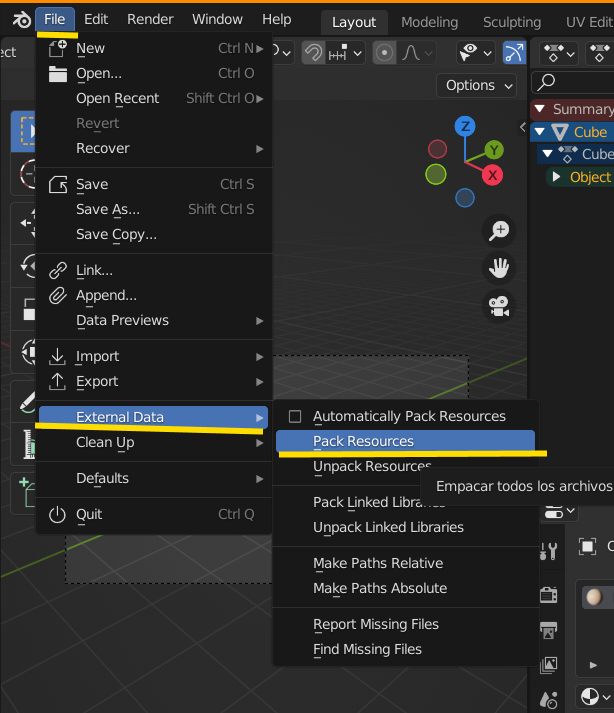Open object visibility eye dropdown
Viewport: 614px width, 713px height.
475,53
